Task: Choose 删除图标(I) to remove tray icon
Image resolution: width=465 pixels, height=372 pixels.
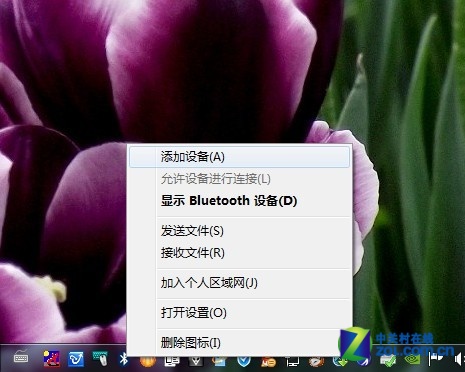Action: [239, 342]
